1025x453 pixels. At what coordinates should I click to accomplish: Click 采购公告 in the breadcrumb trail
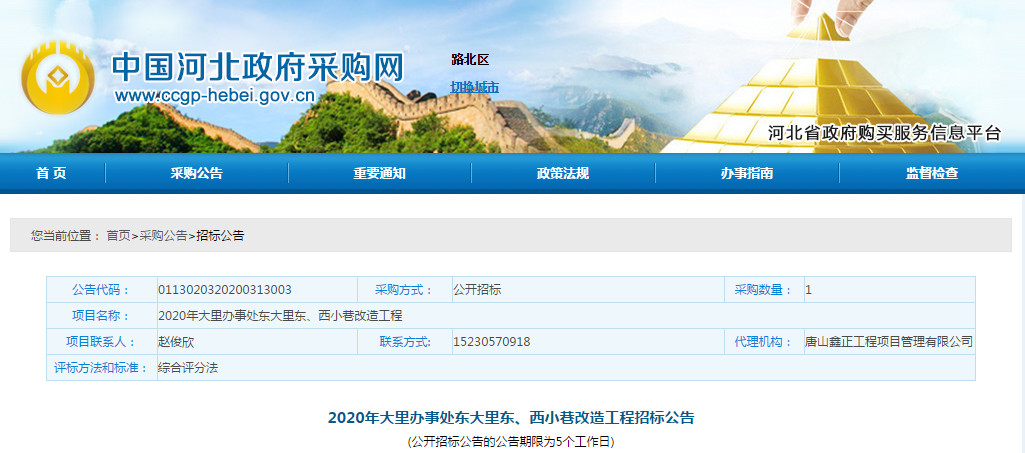[162, 236]
